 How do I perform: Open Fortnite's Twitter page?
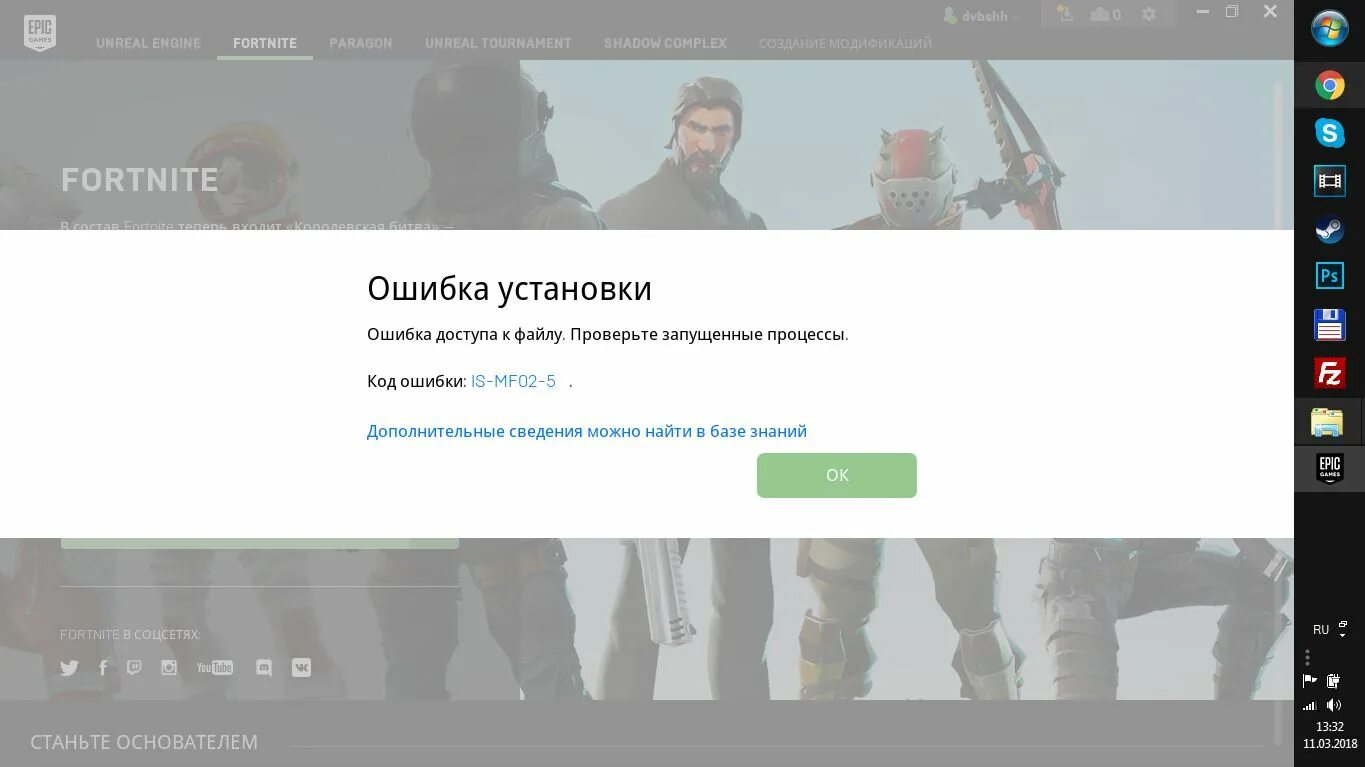69,668
